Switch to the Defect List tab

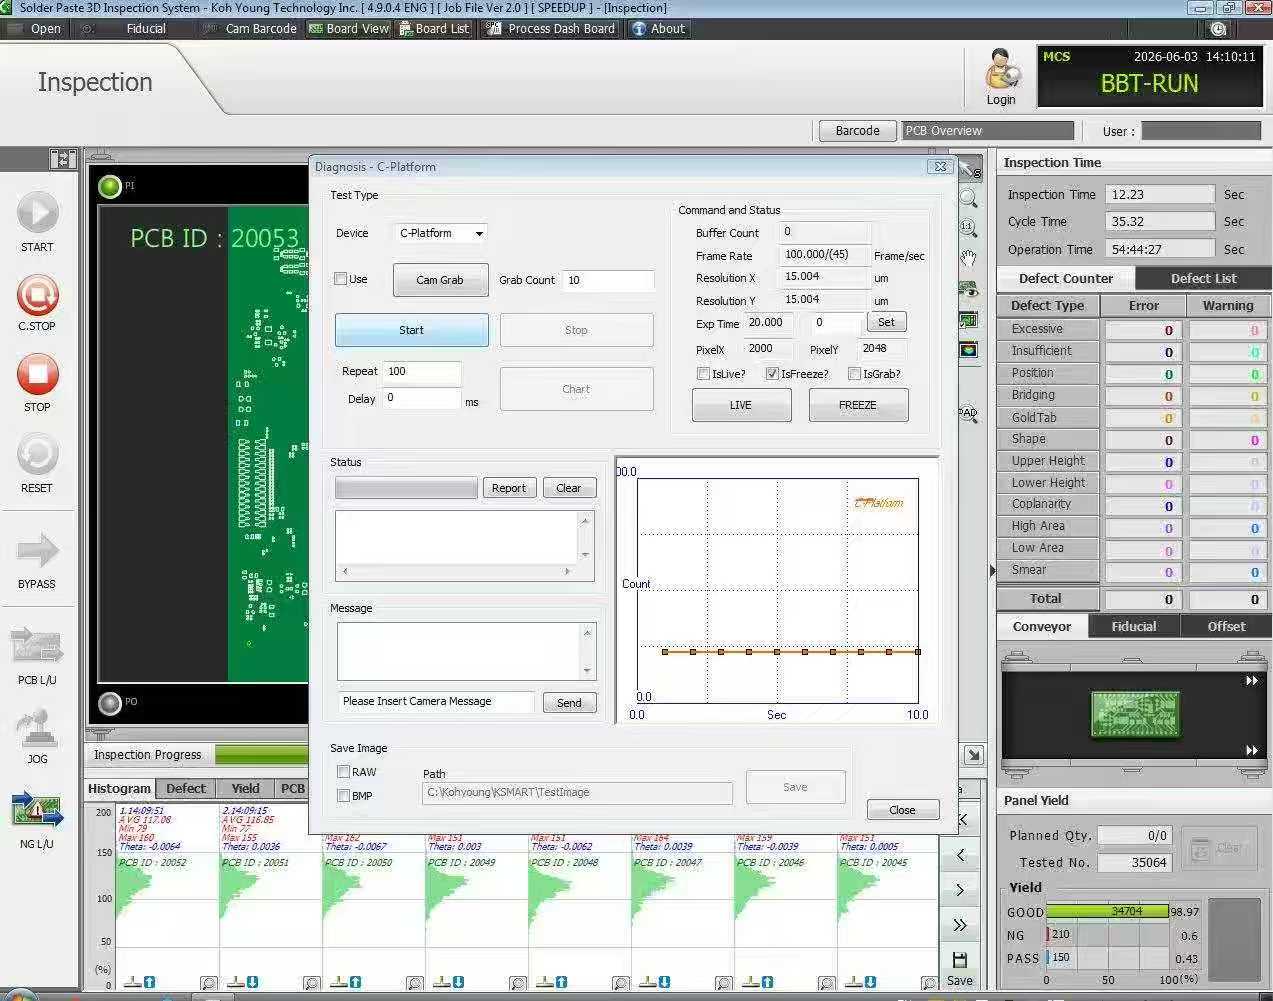click(1203, 279)
